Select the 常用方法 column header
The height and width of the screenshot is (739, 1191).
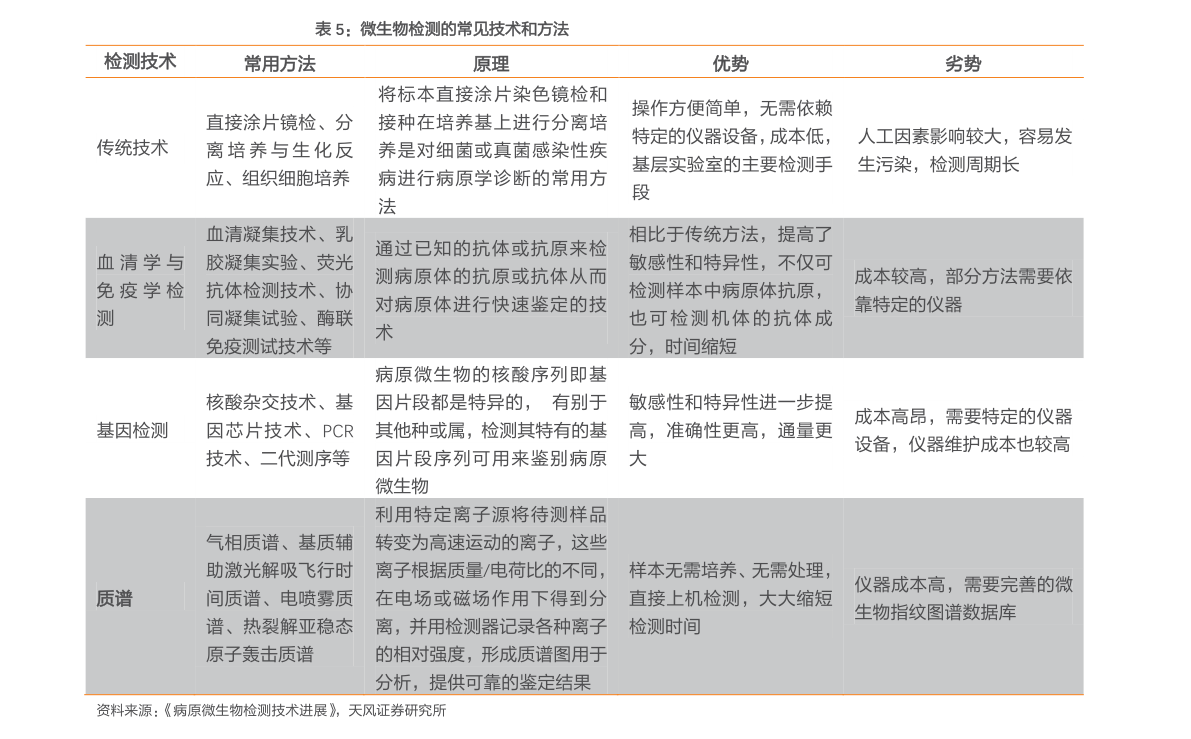pos(280,64)
